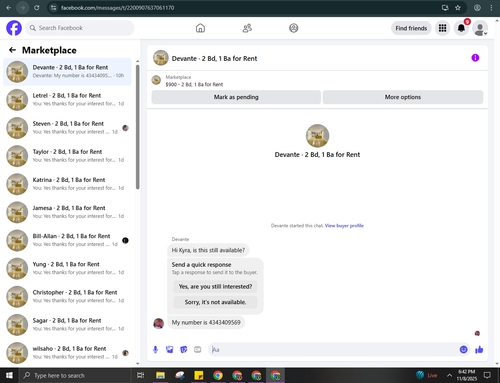Image resolution: width=500 pixels, height=383 pixels.
Task: Send quick response "Sorry, it's not available."
Action: pyautogui.click(x=215, y=302)
